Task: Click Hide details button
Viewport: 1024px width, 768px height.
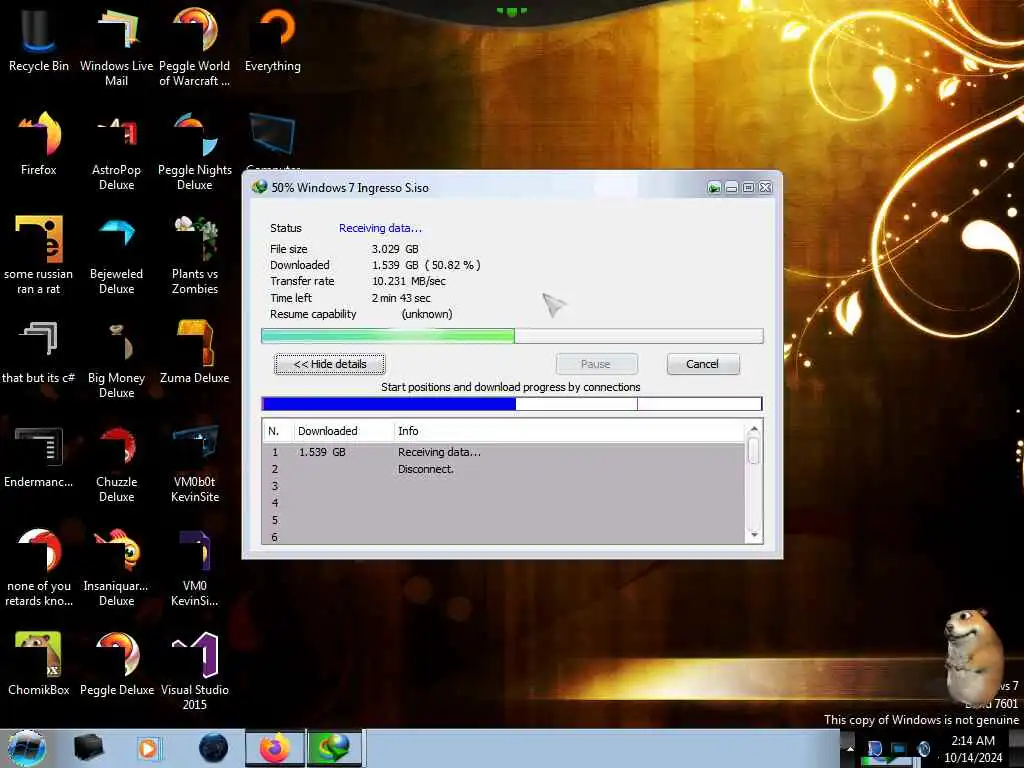Action: [330, 364]
